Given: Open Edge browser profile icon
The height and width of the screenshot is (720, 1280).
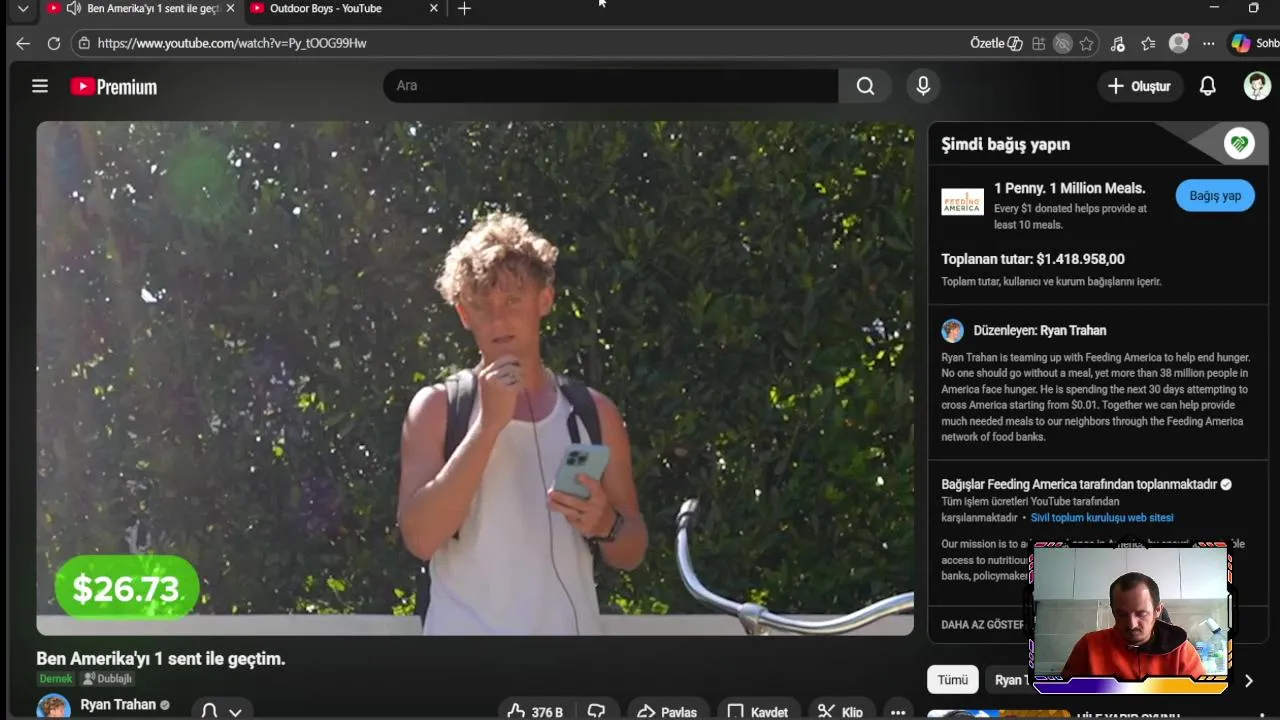Looking at the screenshot, I should click(x=1179, y=43).
